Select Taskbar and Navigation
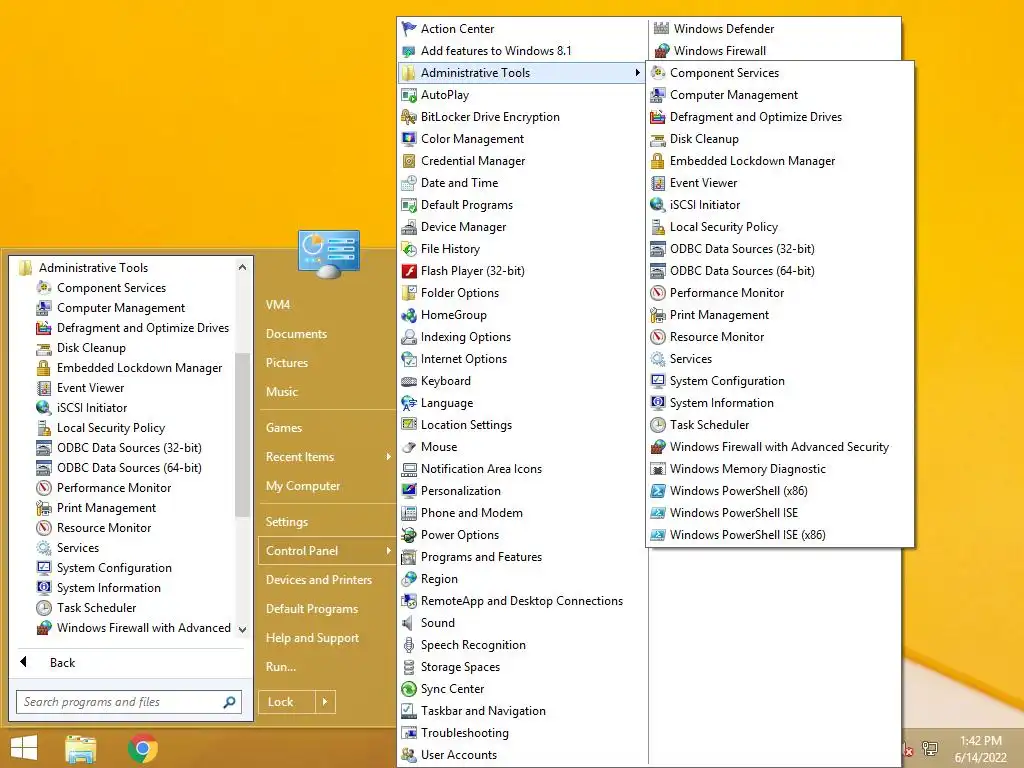1024x768 pixels. click(x=483, y=711)
